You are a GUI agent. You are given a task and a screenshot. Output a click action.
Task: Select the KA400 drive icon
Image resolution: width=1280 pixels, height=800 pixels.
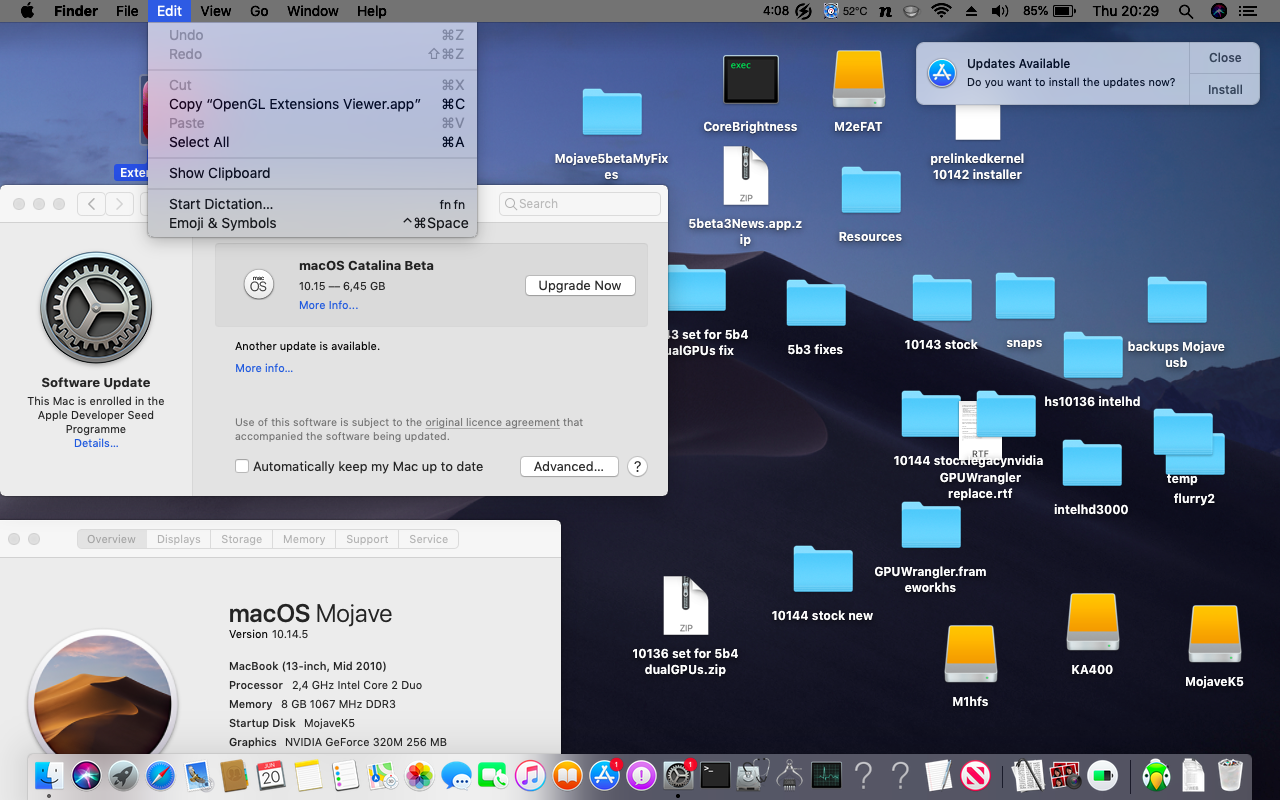pos(1092,622)
